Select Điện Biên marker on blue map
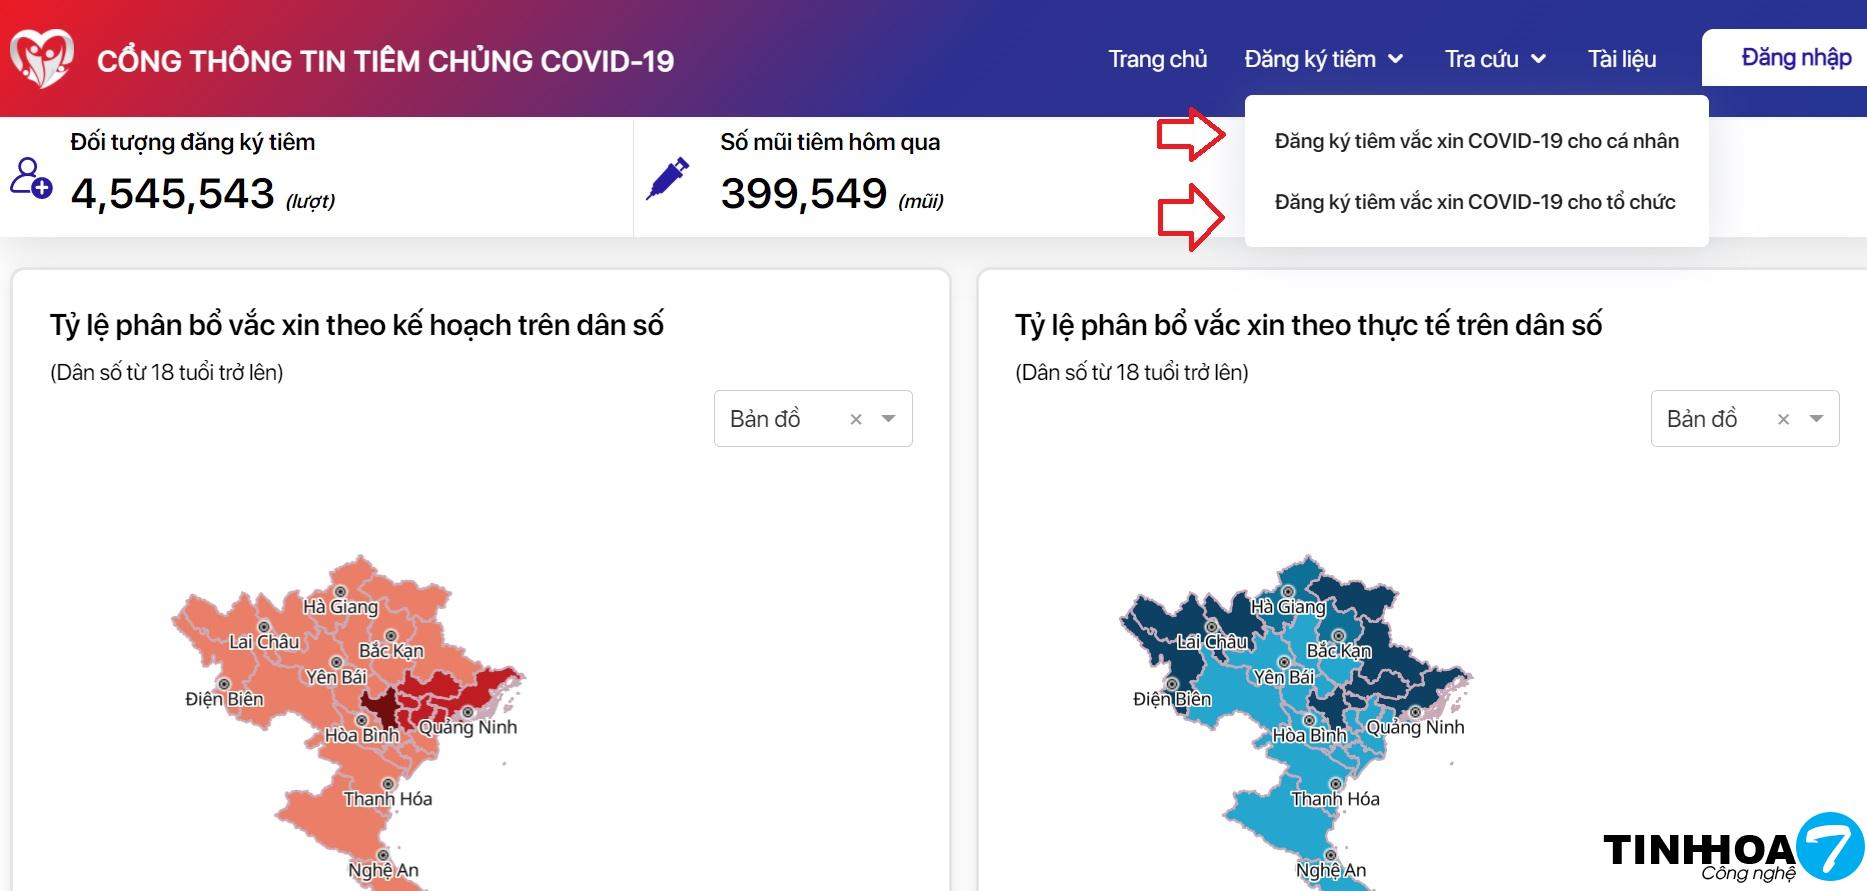1867x891 pixels. (x=1171, y=685)
